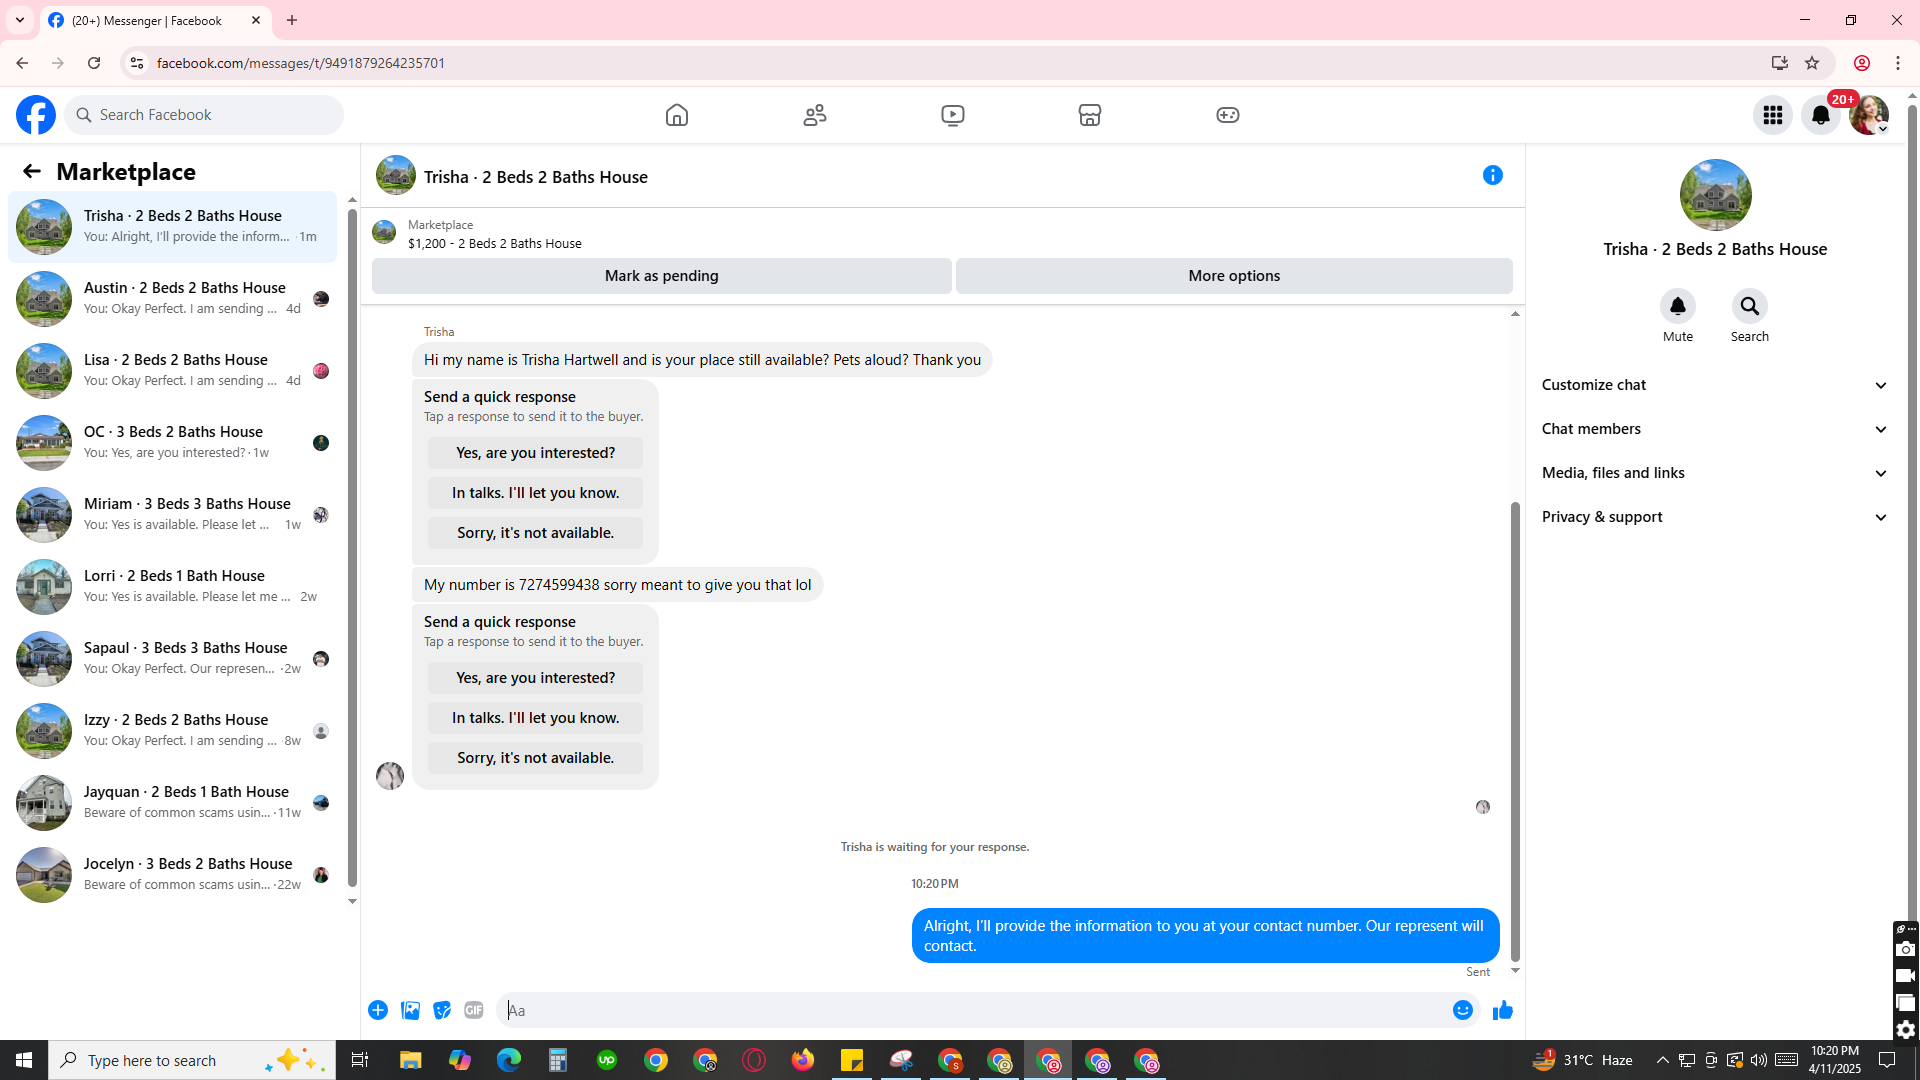Open the notifications bell
1920x1080 pixels.
[x=1821, y=115]
